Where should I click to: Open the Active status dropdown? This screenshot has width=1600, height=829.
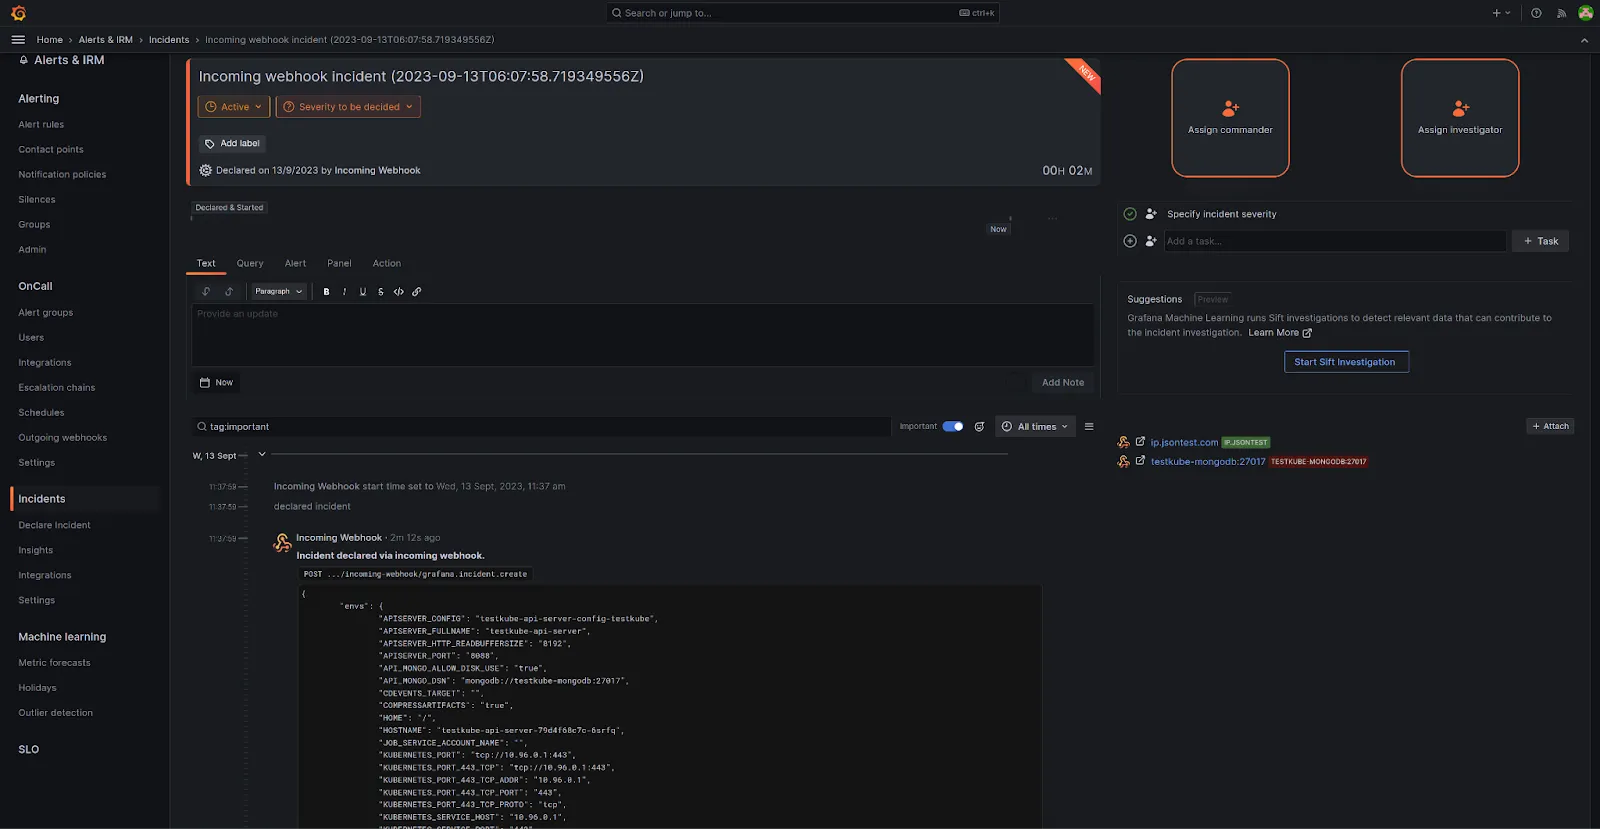tap(234, 107)
